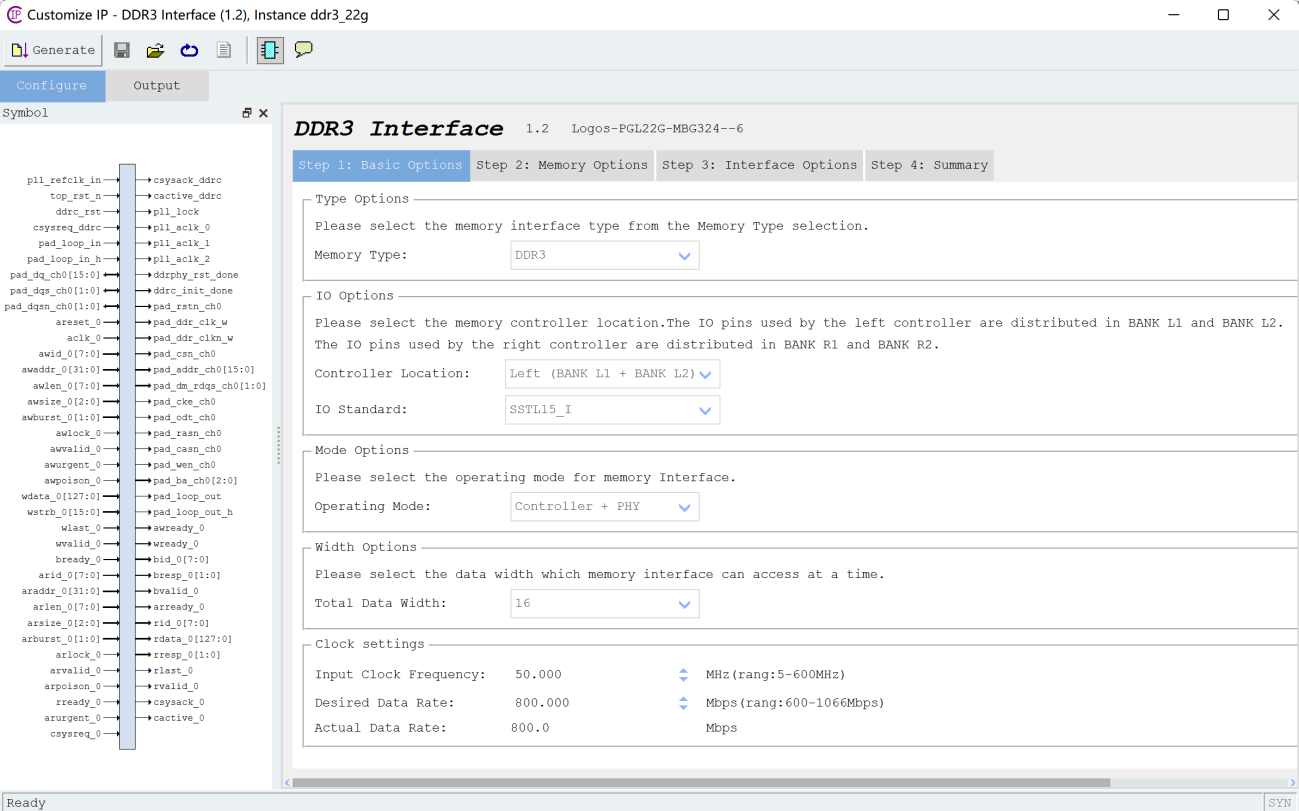Click the scrollbar right arrow
This screenshot has width=1299, height=811.
(1293, 783)
